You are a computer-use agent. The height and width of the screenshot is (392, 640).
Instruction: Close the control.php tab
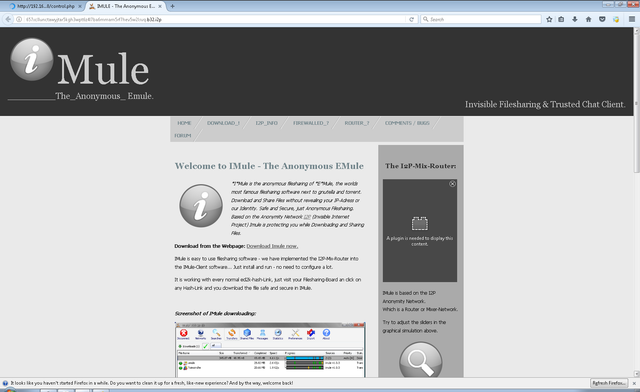pyautogui.click(x=80, y=6)
